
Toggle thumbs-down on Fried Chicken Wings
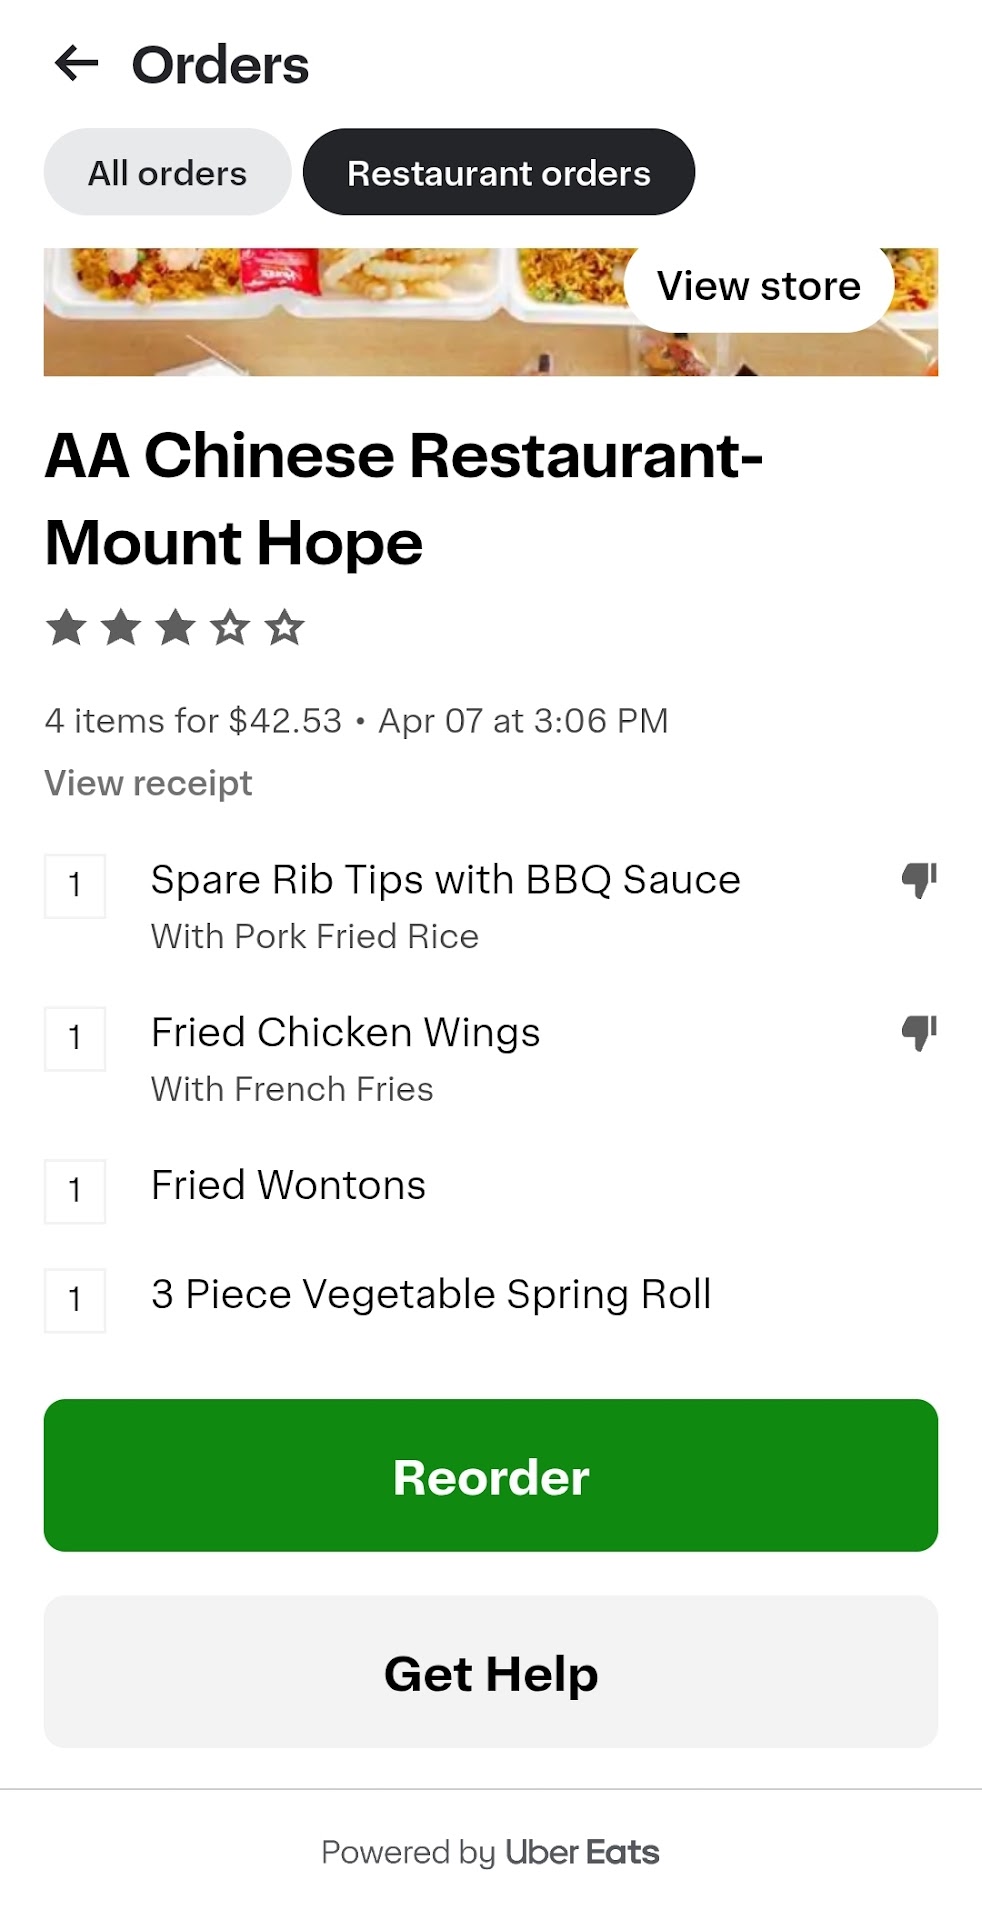pos(919,1033)
